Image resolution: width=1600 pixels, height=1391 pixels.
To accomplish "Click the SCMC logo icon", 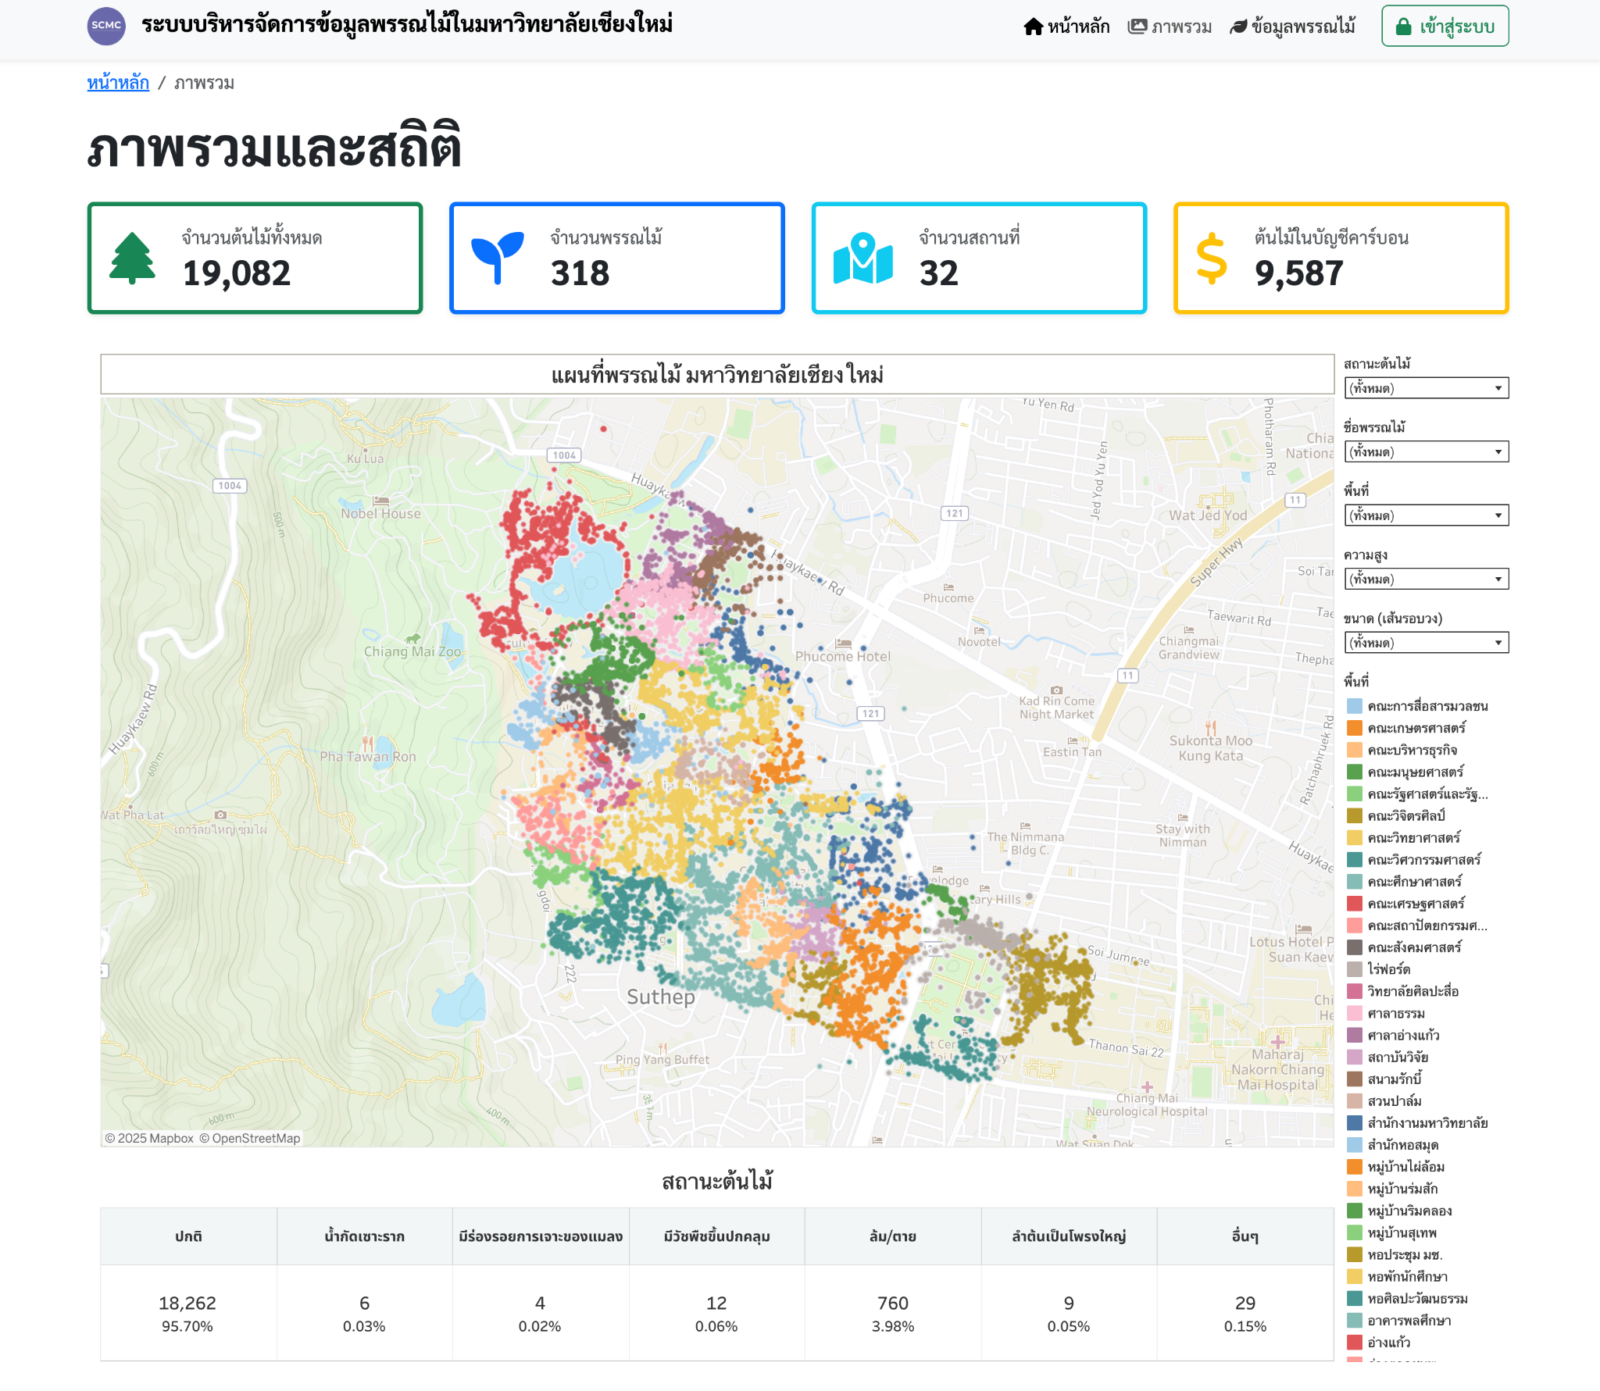I will click(106, 26).
